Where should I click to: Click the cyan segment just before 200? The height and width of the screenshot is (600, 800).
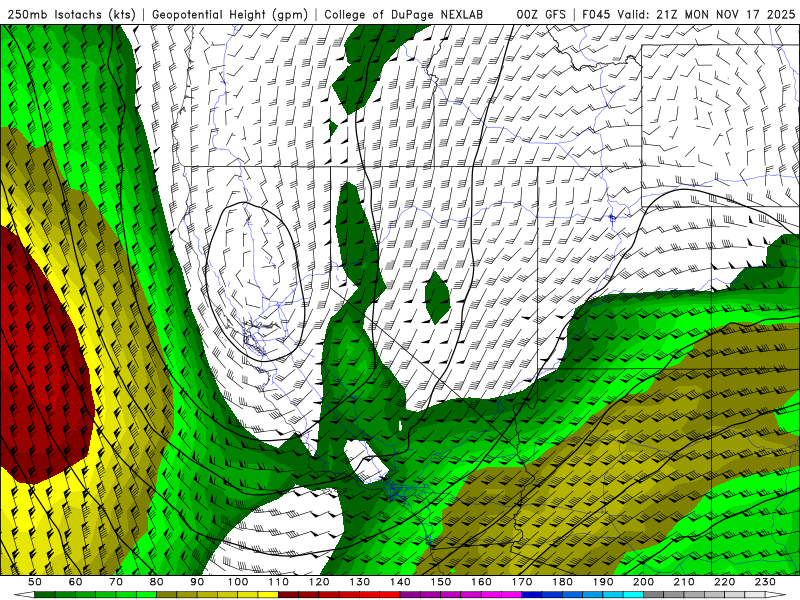[x=633, y=595]
